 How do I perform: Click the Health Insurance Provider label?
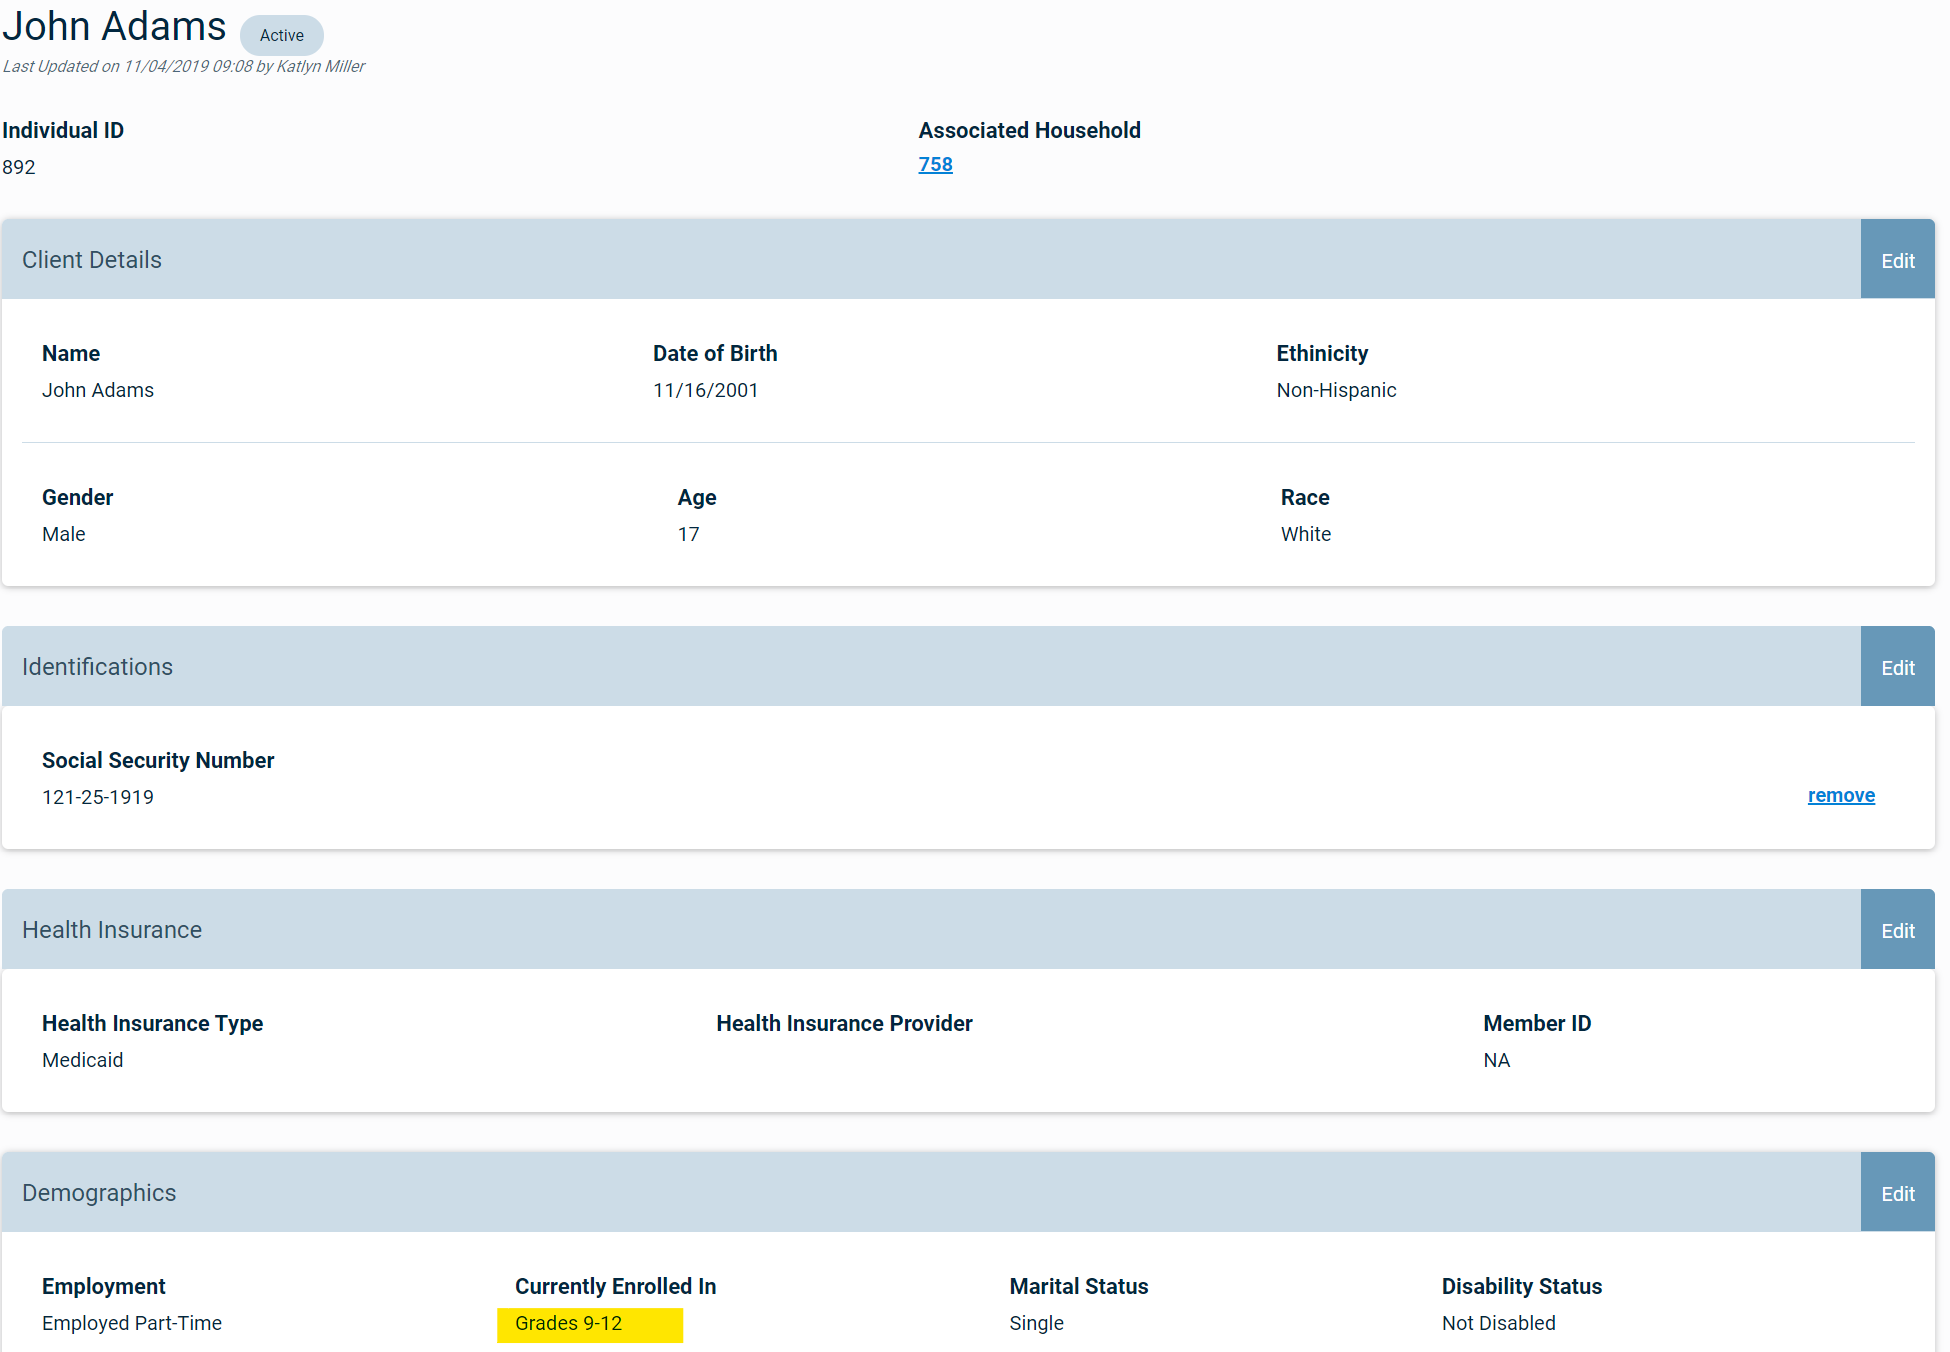[844, 1023]
